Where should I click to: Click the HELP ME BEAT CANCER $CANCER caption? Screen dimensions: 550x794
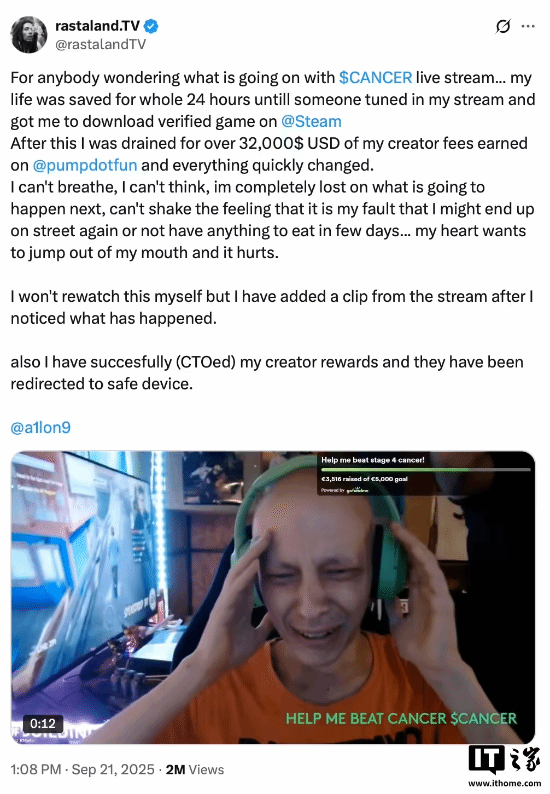[x=401, y=718]
